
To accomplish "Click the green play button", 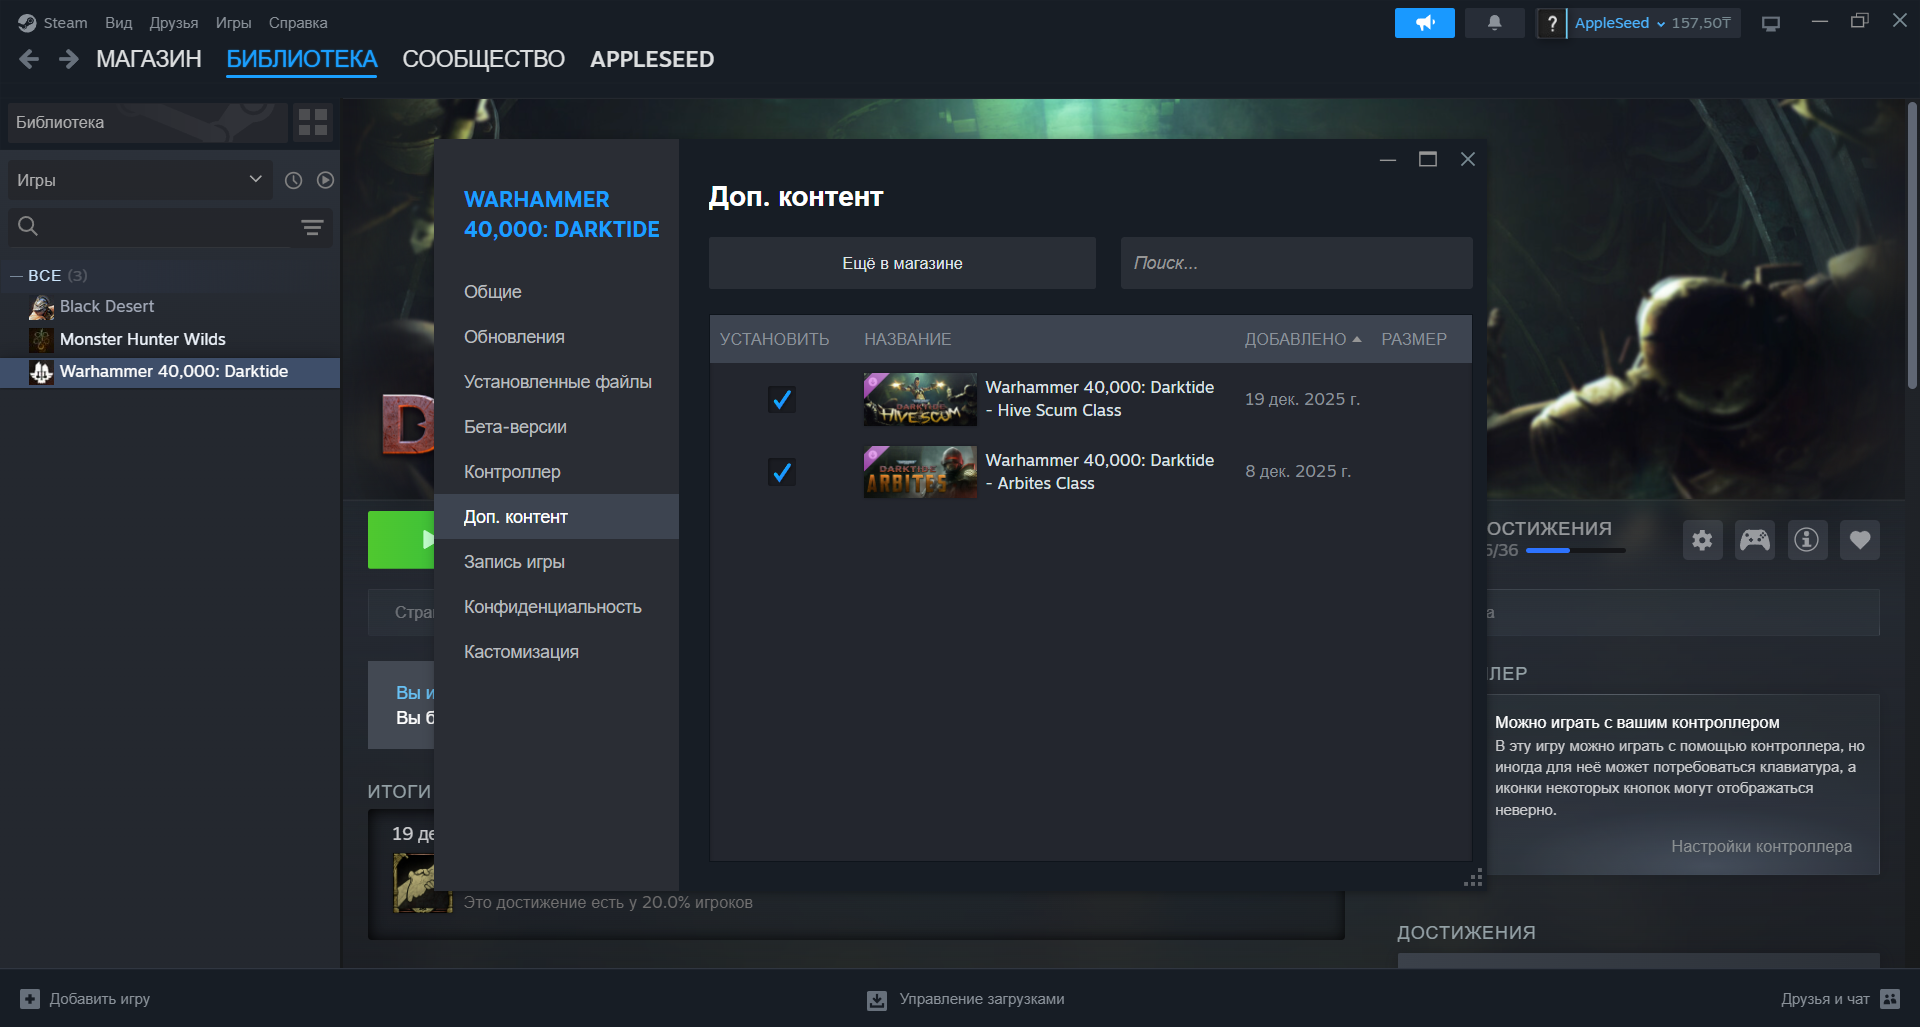I will pos(401,540).
